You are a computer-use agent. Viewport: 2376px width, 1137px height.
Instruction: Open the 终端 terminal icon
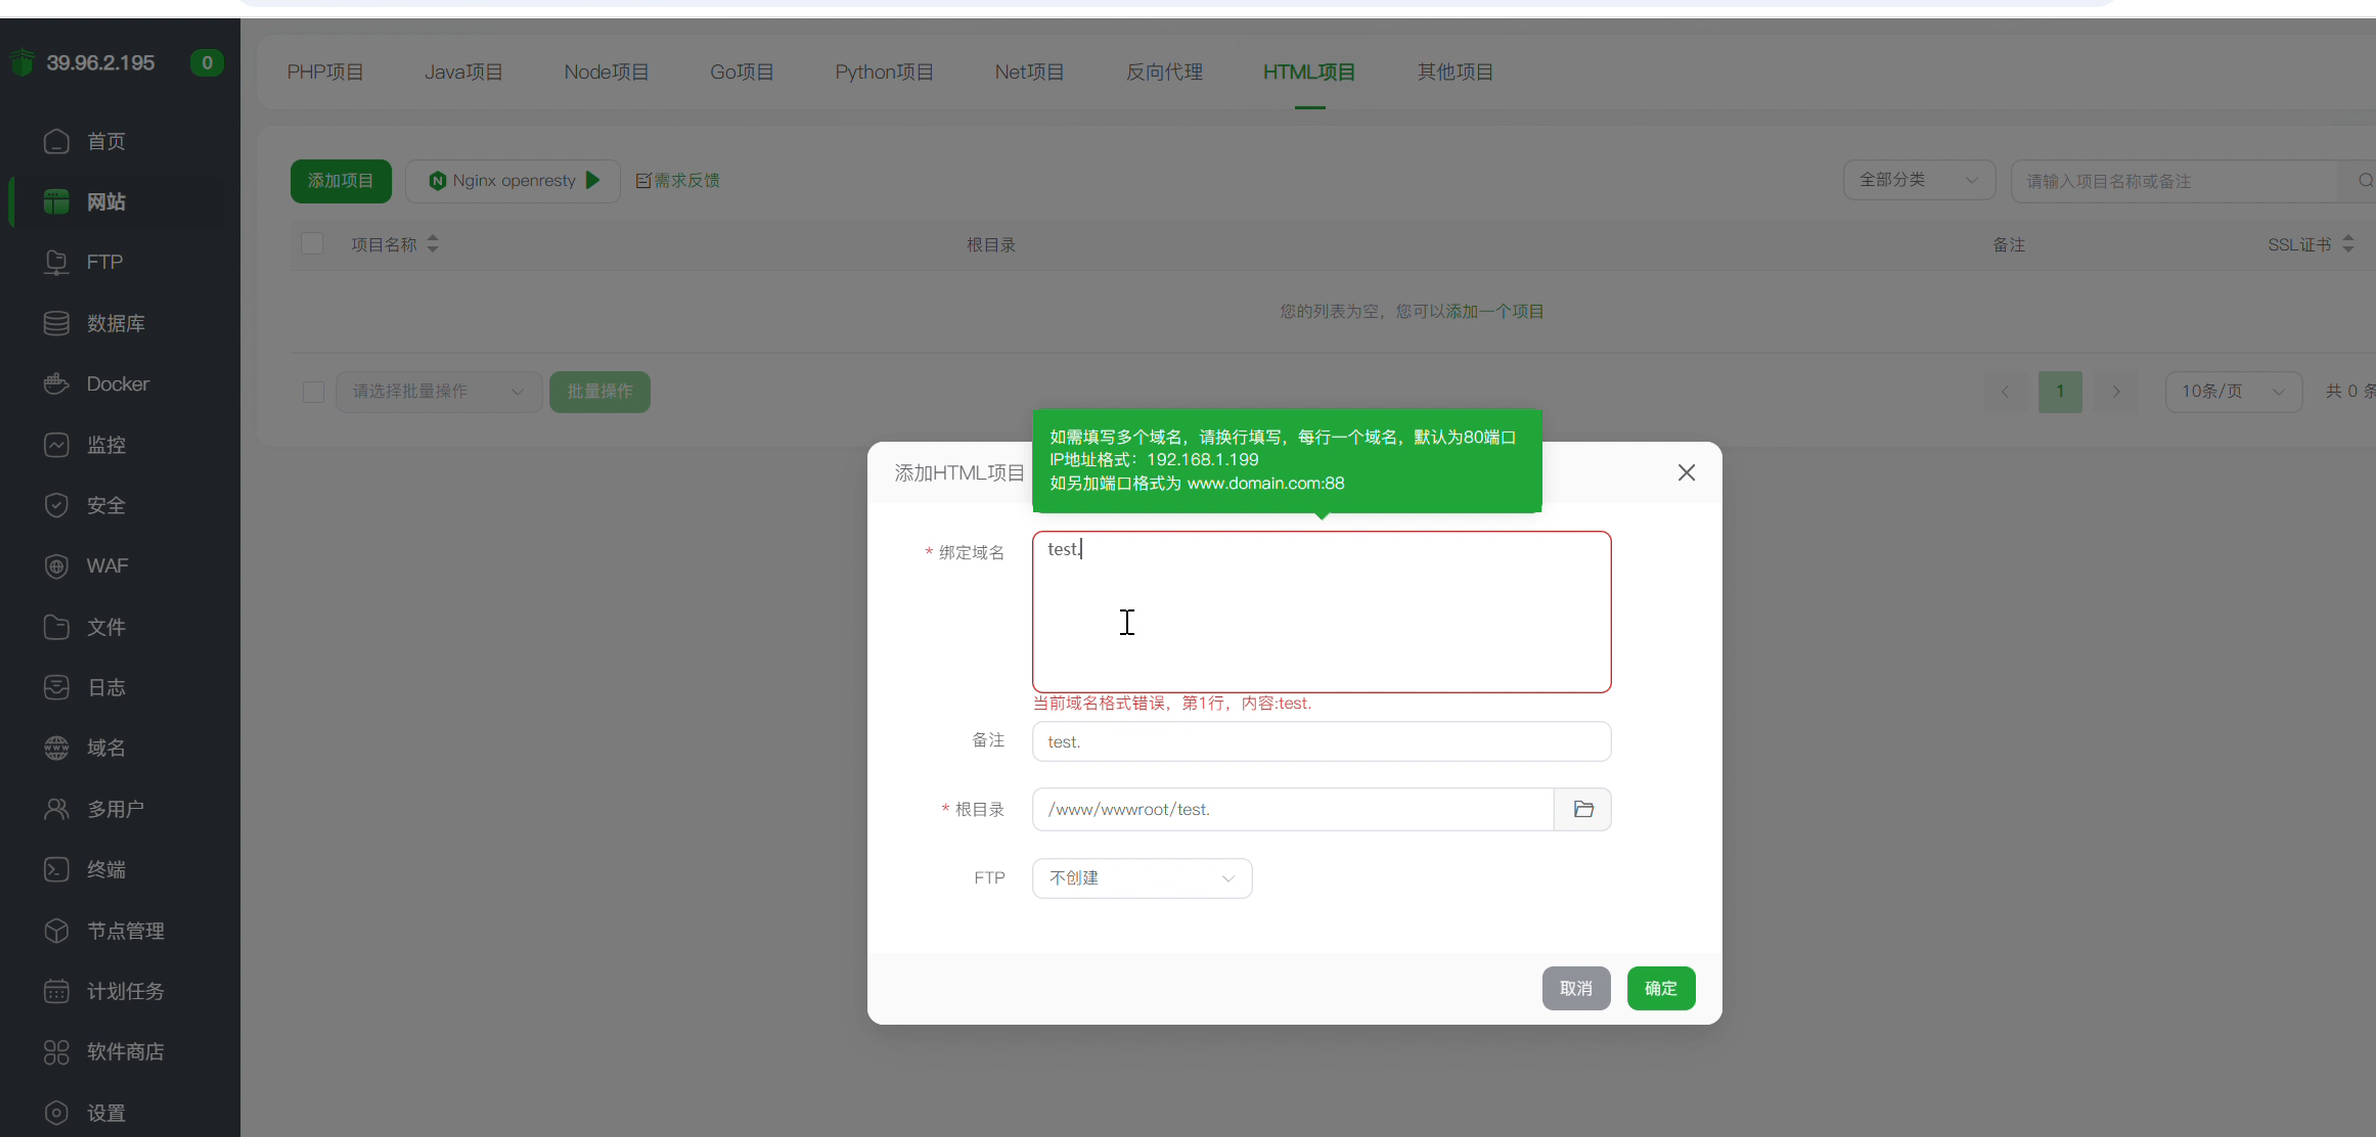point(56,870)
